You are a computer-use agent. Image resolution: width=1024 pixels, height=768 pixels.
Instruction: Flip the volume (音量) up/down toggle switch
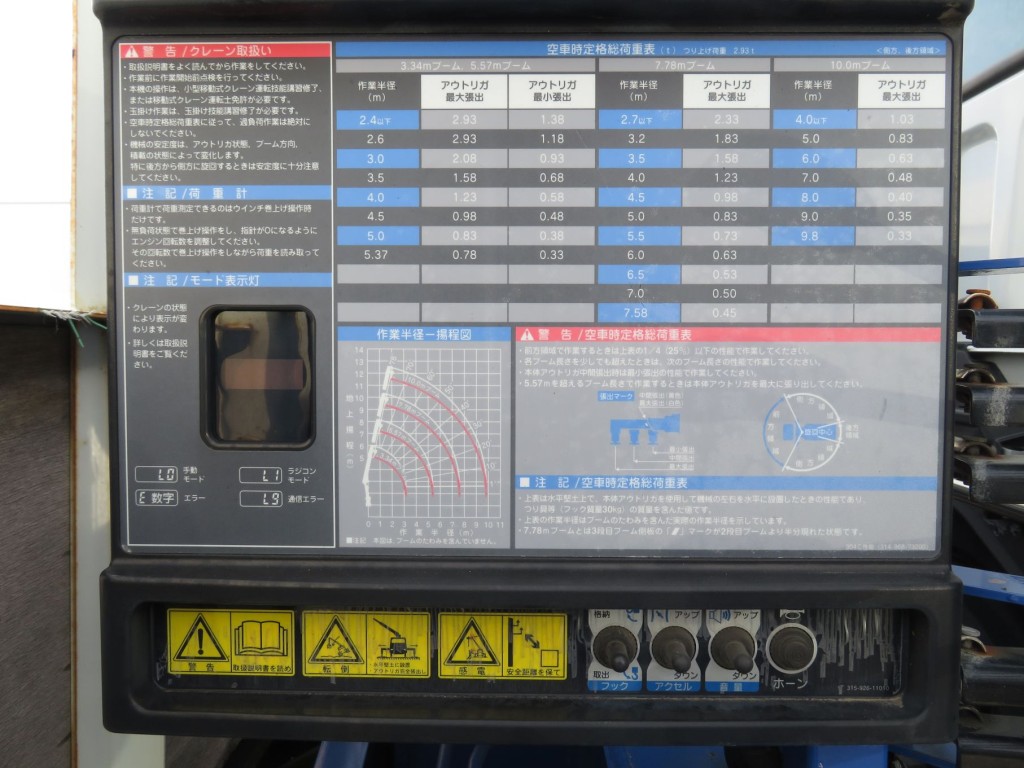[x=733, y=648]
